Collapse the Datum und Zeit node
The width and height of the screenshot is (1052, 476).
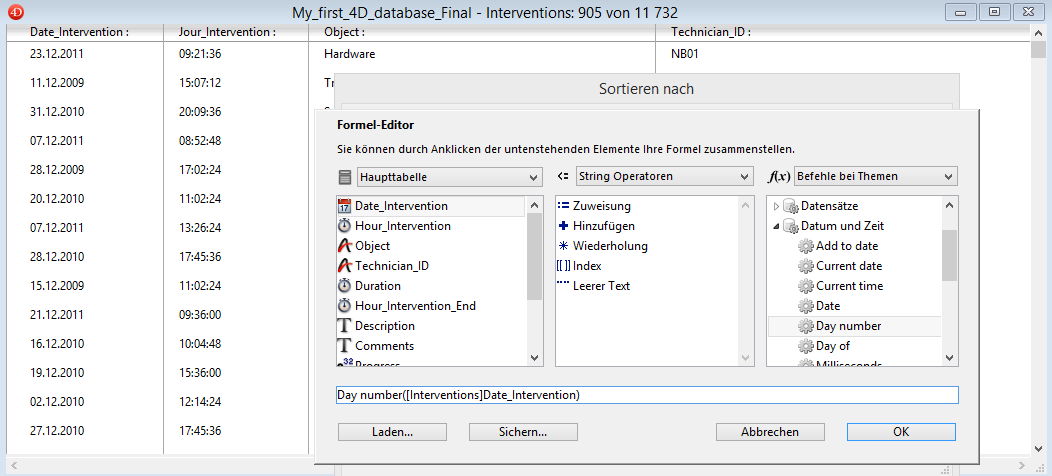pos(776,226)
